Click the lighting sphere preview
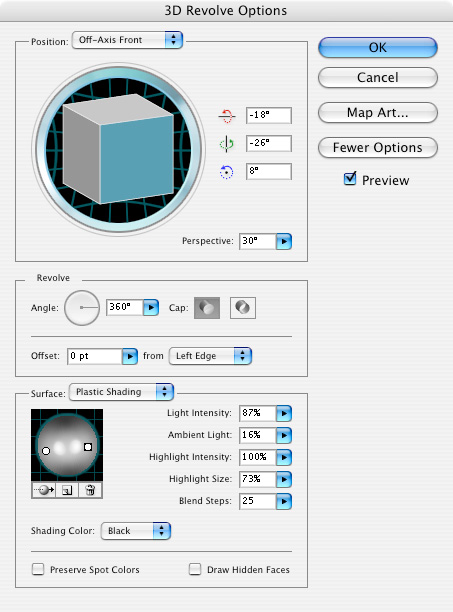Viewport: 453px width, 612px height. (67, 445)
